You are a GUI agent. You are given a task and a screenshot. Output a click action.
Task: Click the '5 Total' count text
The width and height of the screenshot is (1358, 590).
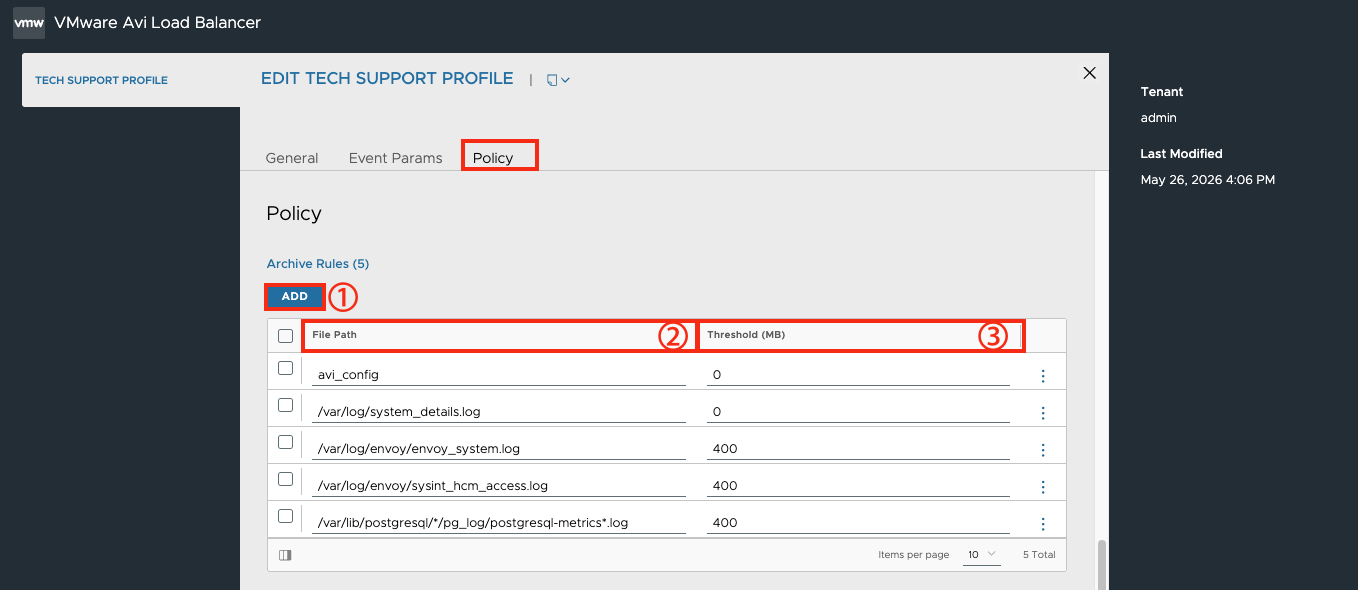point(1039,555)
